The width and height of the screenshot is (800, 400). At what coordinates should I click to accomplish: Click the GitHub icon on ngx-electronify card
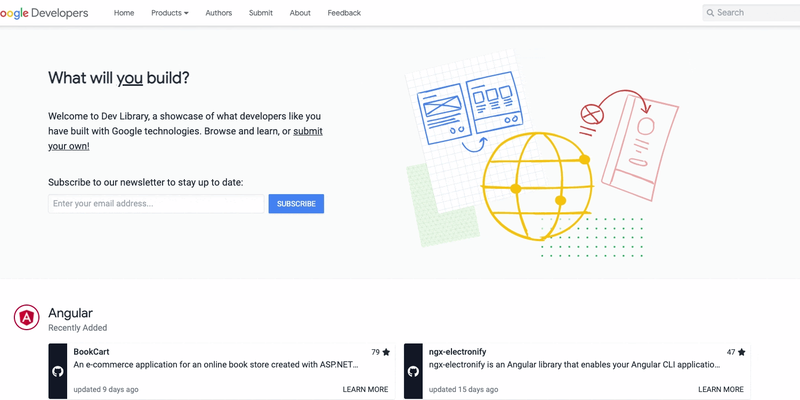click(413, 371)
